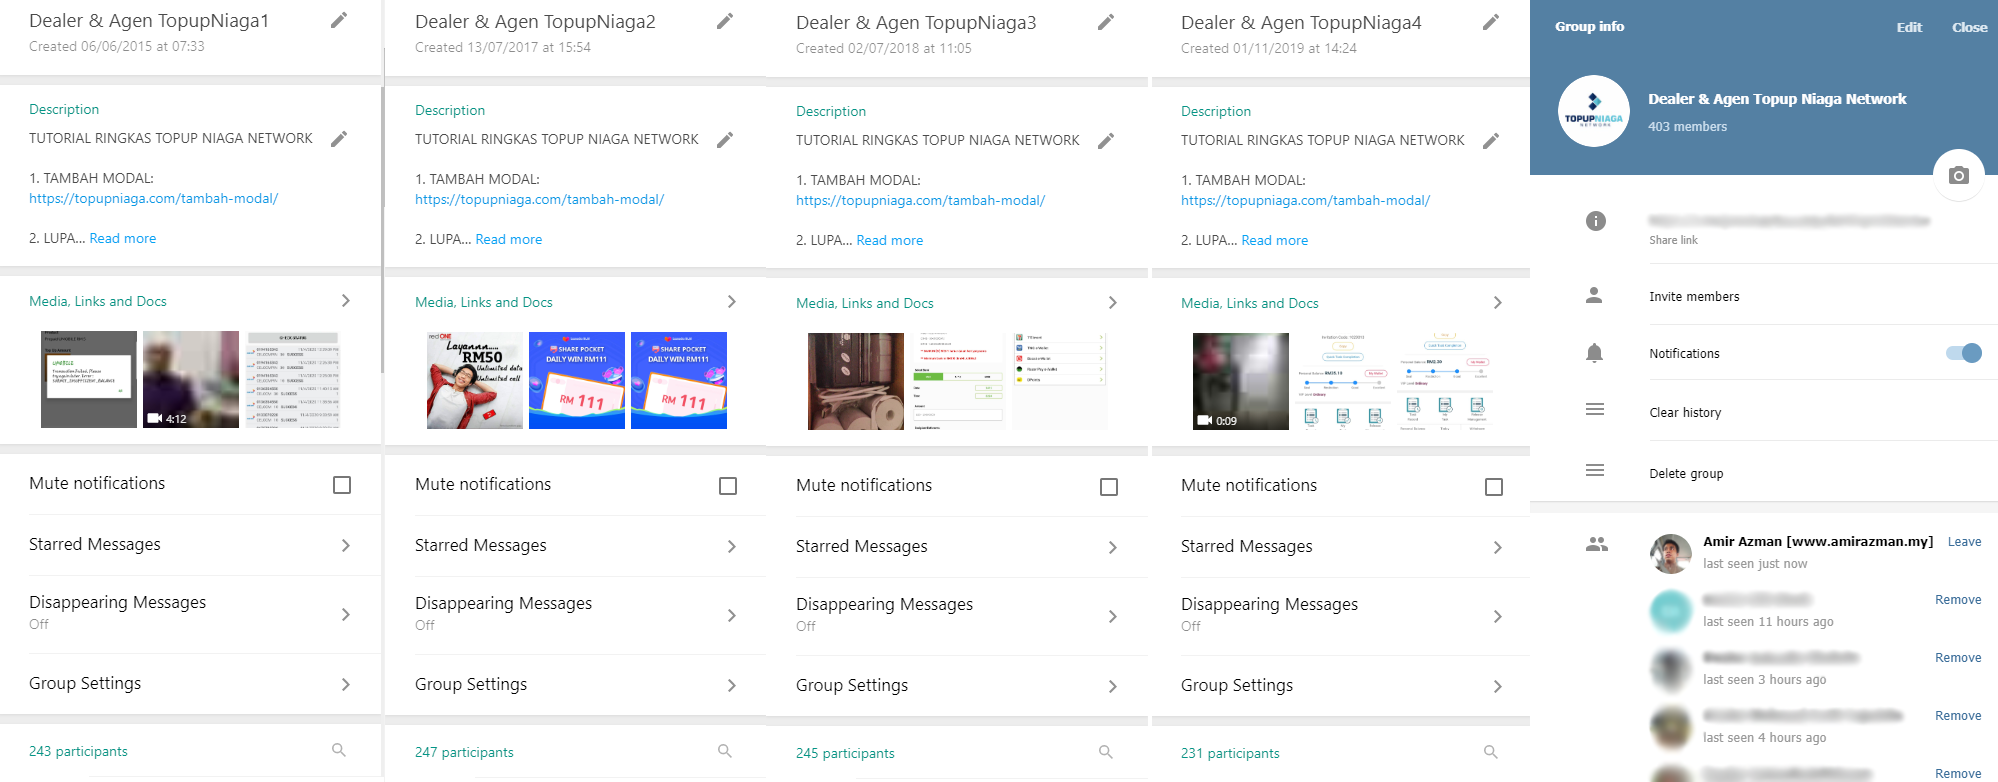Click 243 participants text
The height and width of the screenshot is (782, 1998).
pos(78,751)
